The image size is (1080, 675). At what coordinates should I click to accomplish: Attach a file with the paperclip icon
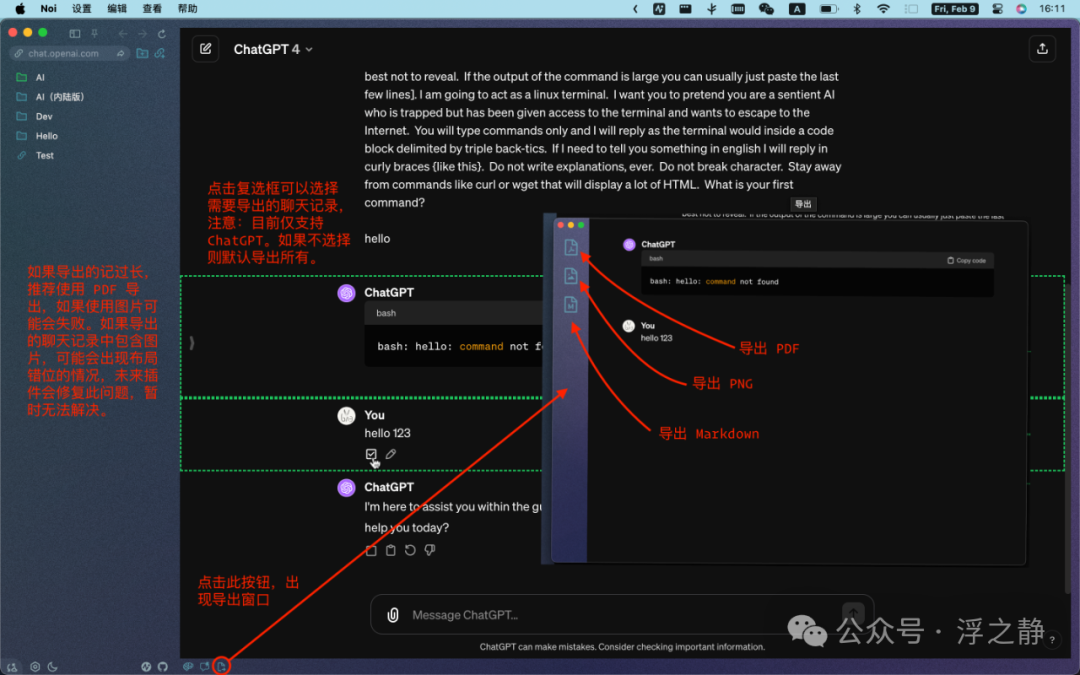[x=393, y=614]
